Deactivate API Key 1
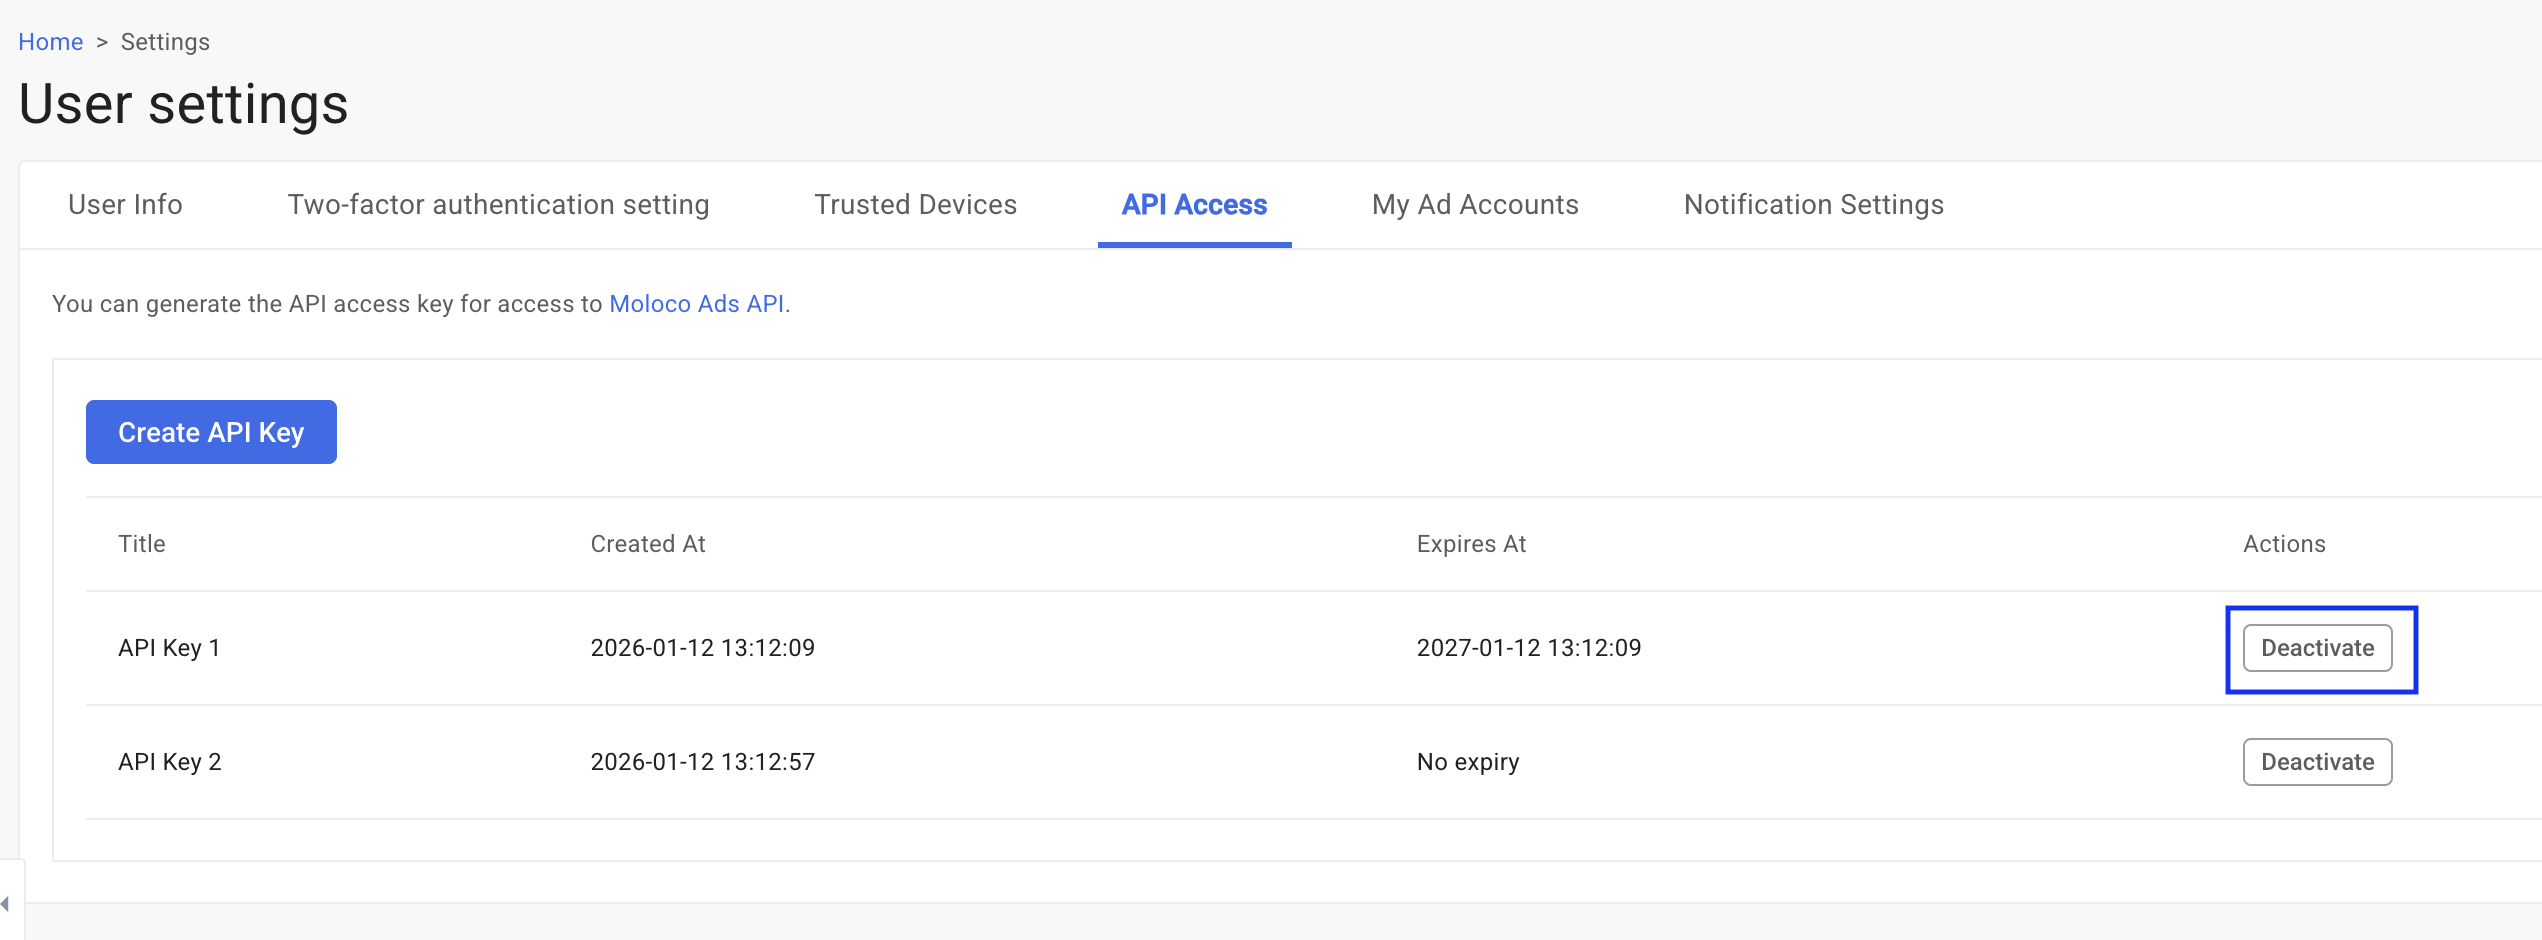Image resolution: width=2542 pixels, height=940 pixels. click(x=2317, y=648)
